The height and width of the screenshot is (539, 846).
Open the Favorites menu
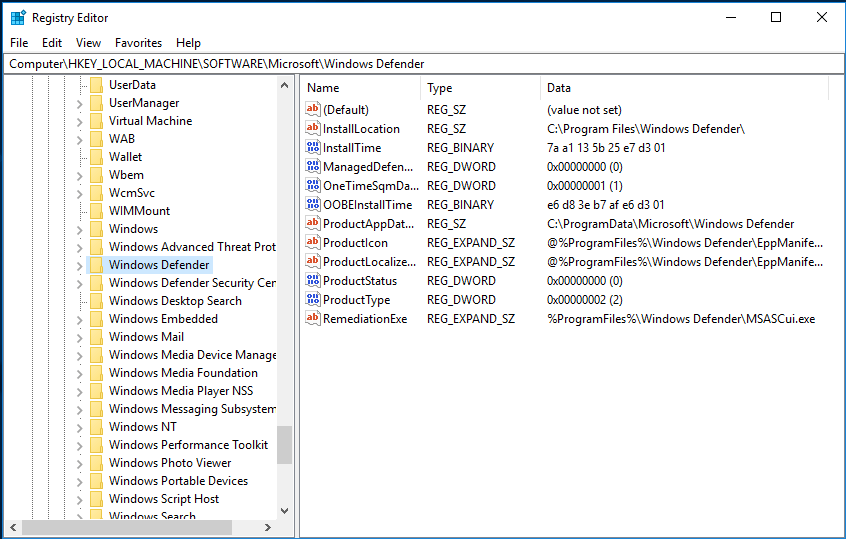(x=138, y=43)
